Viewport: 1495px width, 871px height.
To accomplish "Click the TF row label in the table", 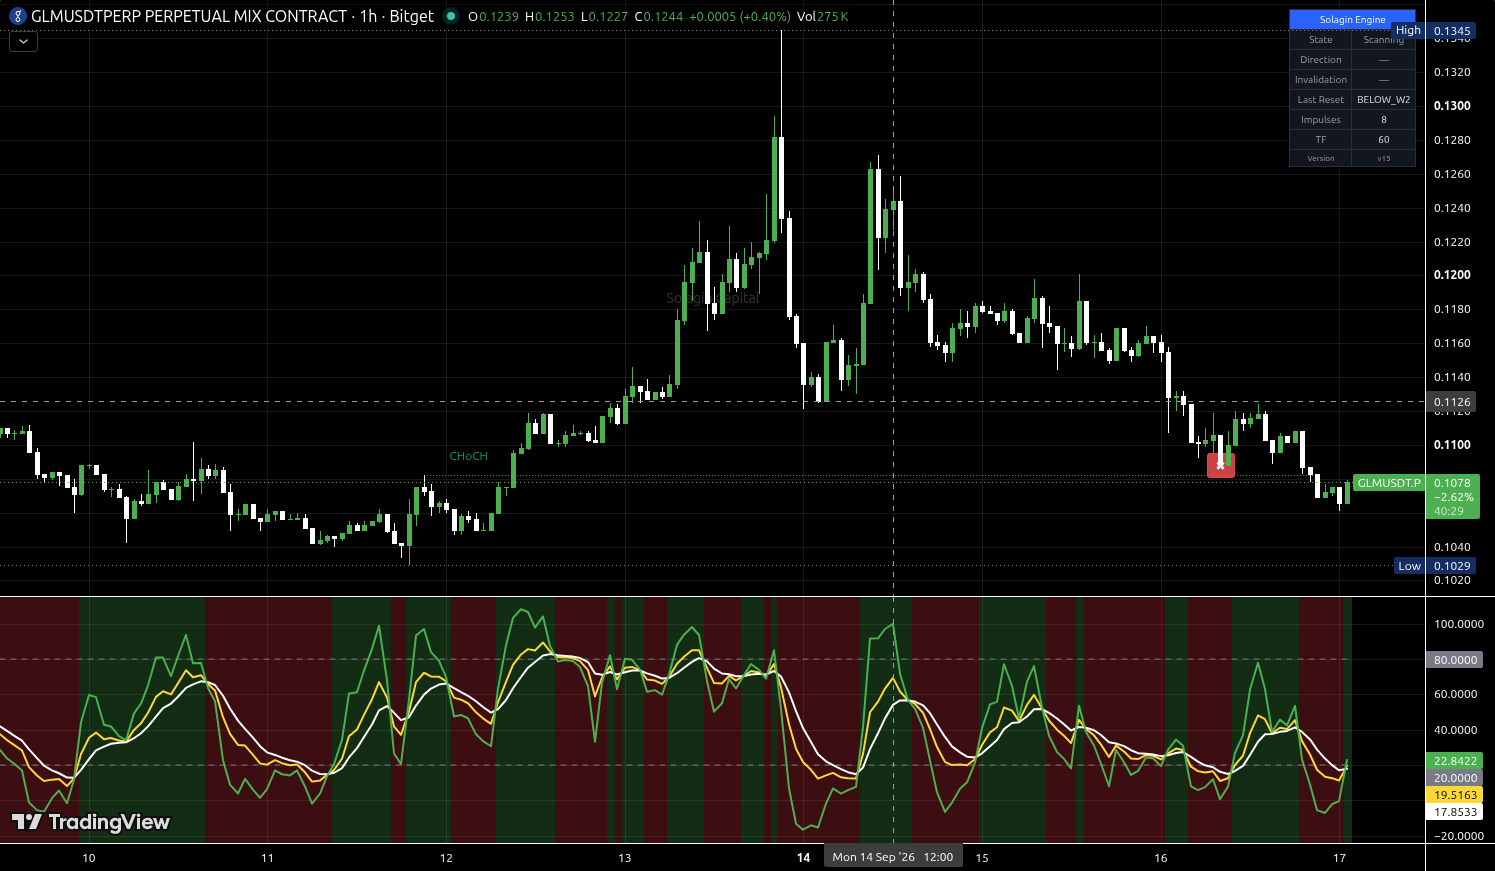I will 1321,140.
